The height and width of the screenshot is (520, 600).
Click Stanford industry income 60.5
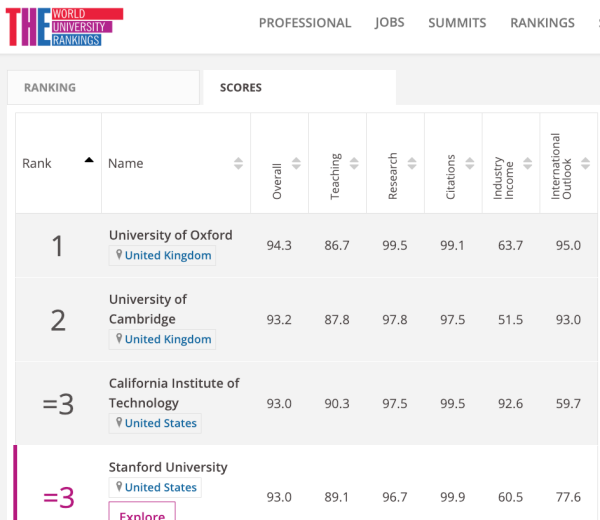tap(510, 497)
